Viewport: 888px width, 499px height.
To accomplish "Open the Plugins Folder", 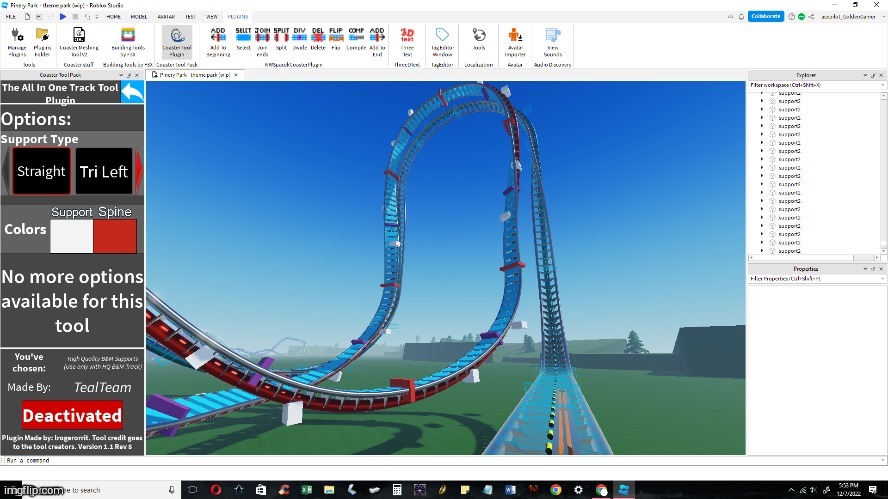I will point(42,42).
